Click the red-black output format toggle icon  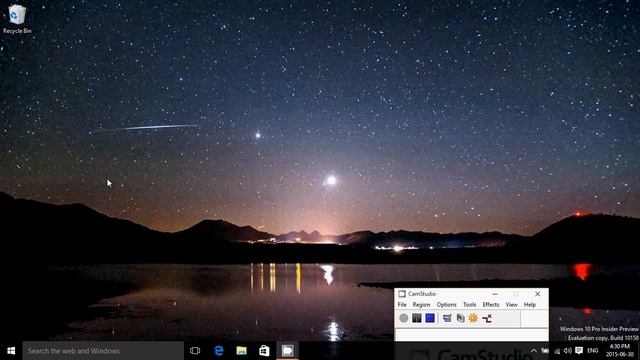[487, 318]
